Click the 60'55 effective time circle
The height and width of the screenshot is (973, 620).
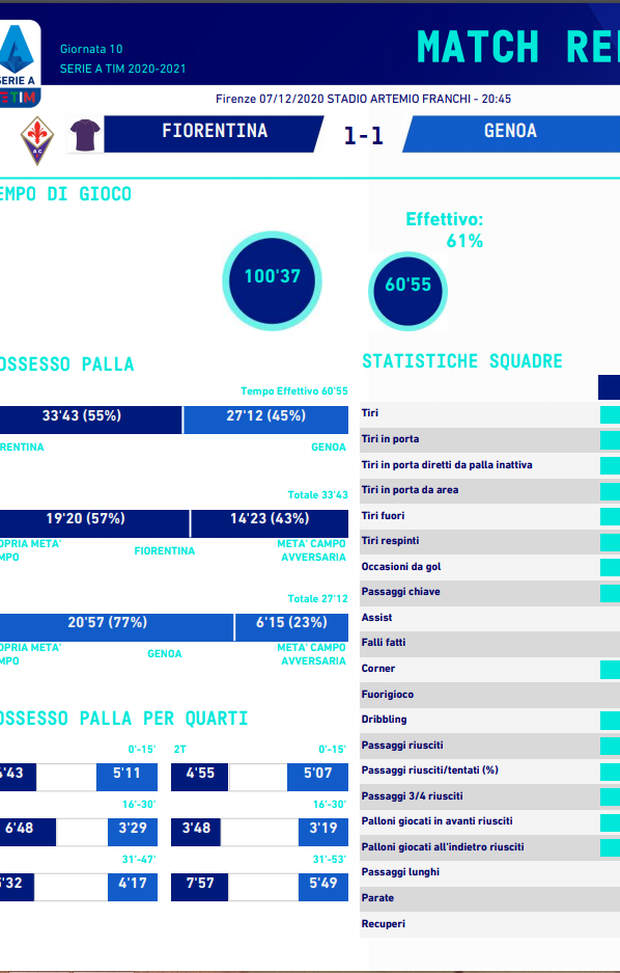[408, 285]
